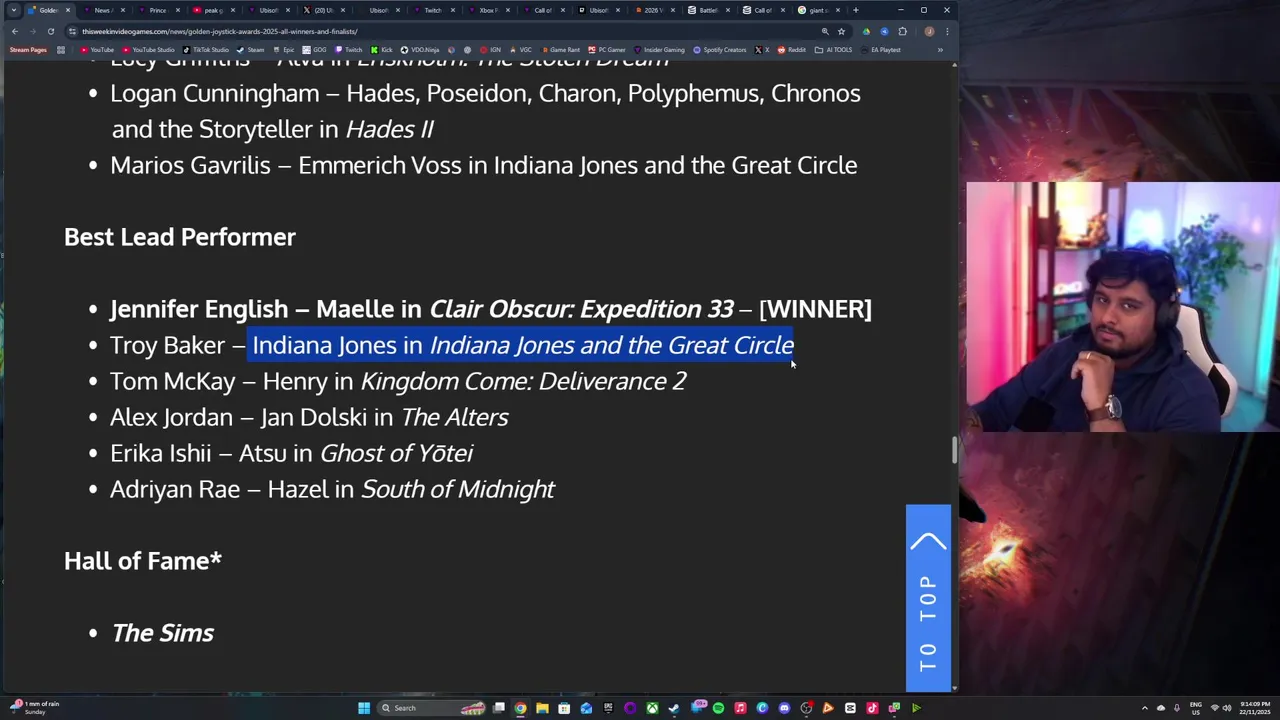Switch to the Xbox tab

coord(489,10)
